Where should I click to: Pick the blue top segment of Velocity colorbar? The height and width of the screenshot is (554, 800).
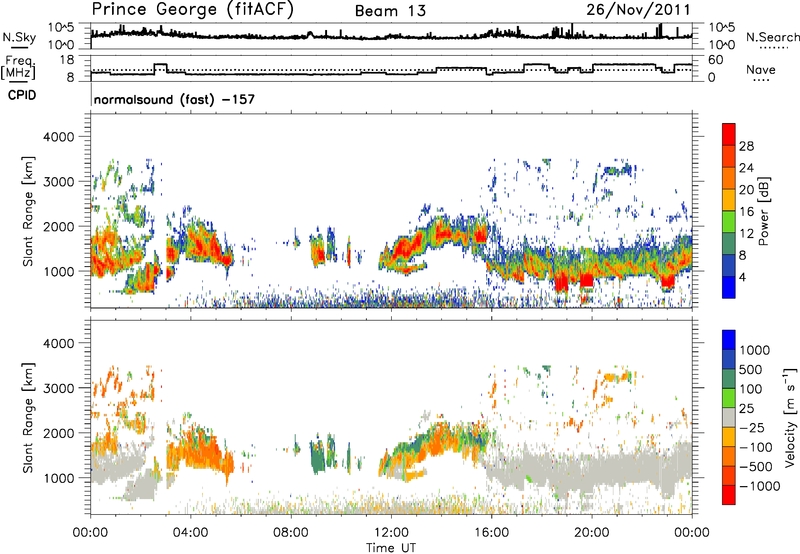point(729,340)
